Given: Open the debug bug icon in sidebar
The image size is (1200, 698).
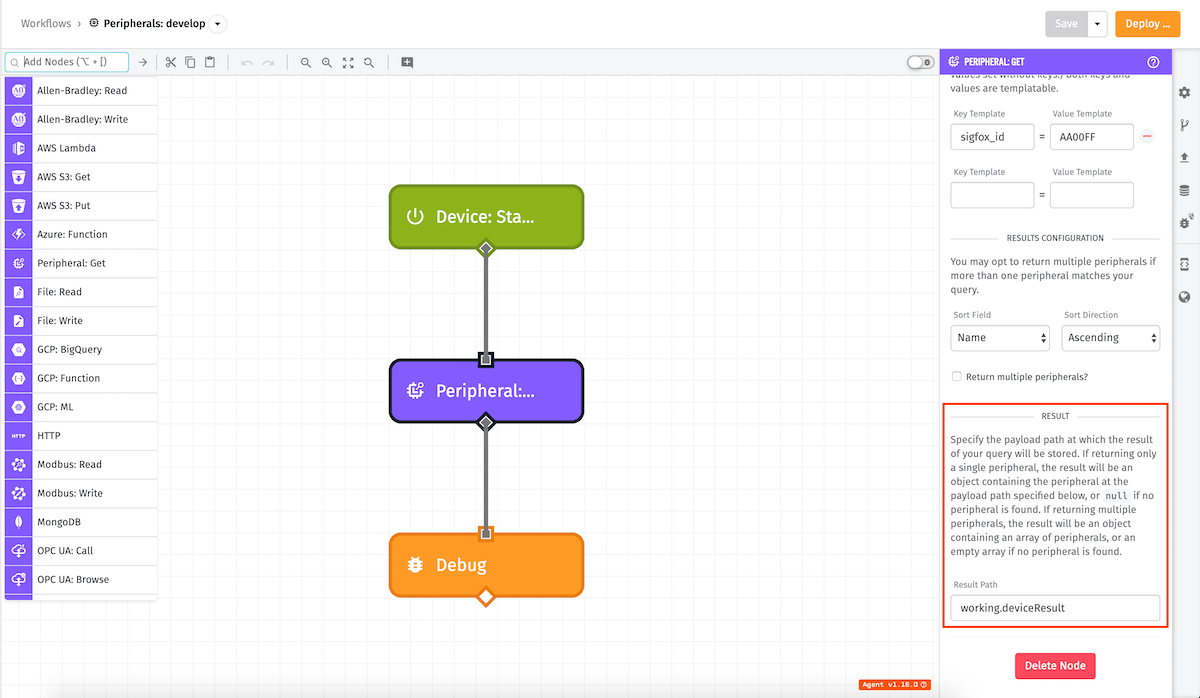Looking at the screenshot, I should (1184, 222).
